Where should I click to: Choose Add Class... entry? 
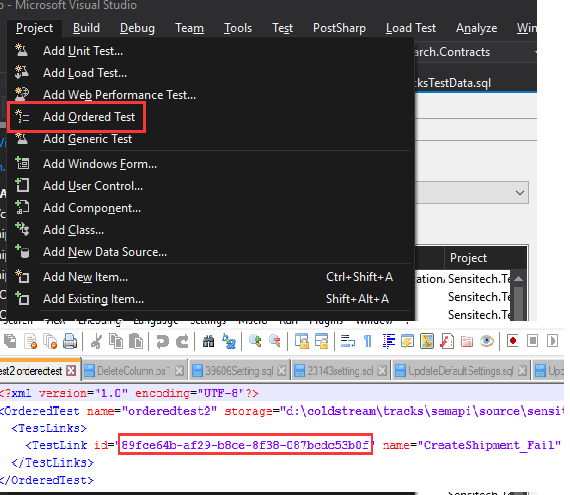point(211,230)
